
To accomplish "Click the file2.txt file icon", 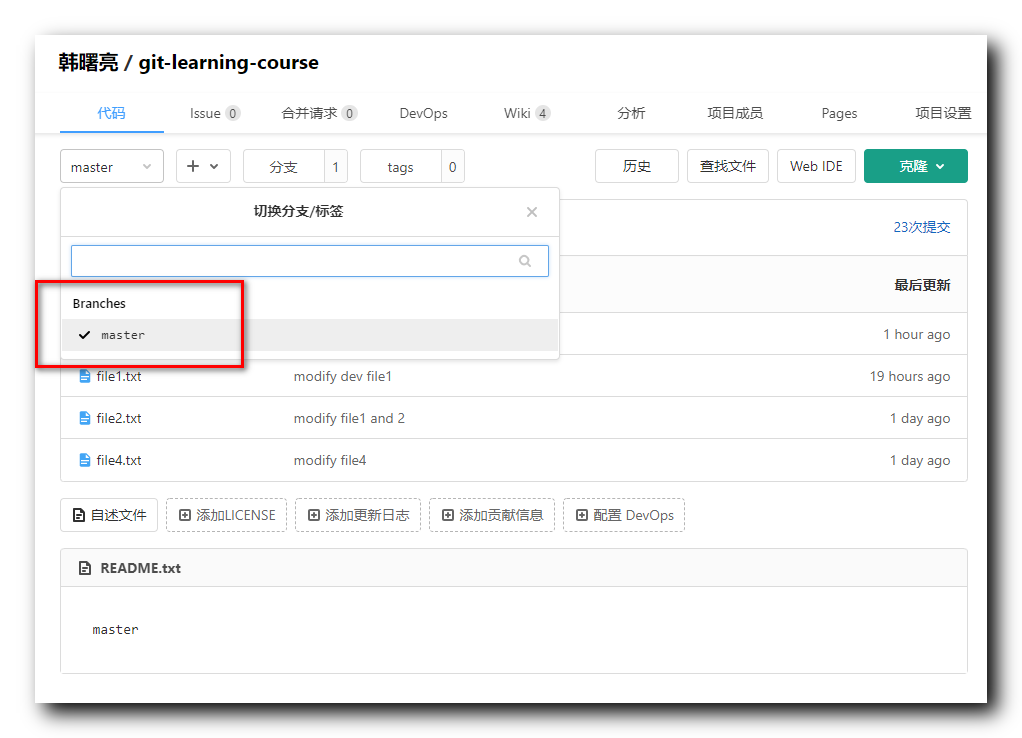I will coord(85,418).
